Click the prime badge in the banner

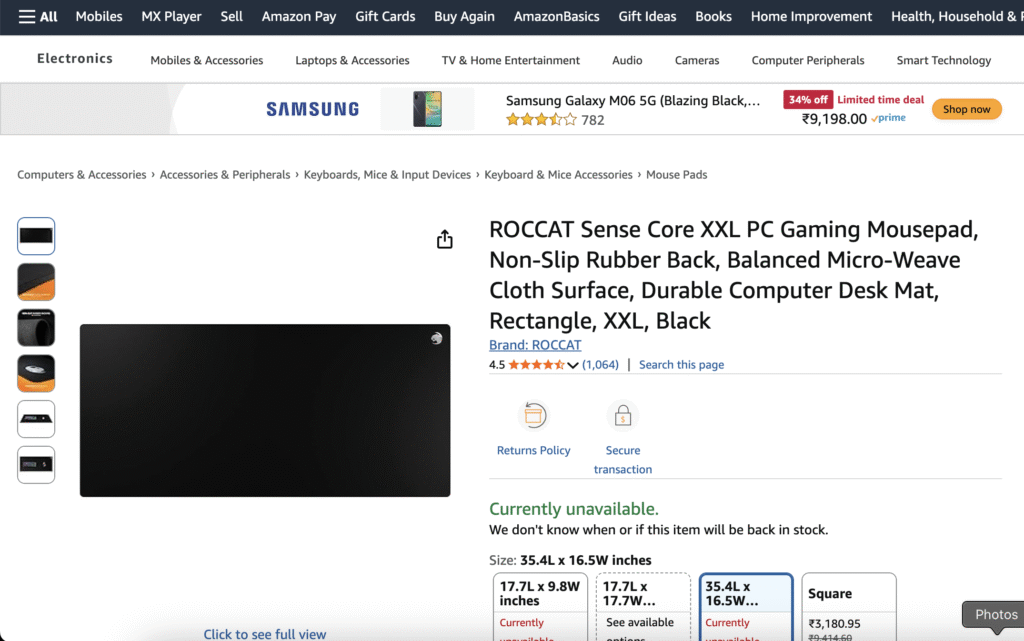(x=888, y=118)
